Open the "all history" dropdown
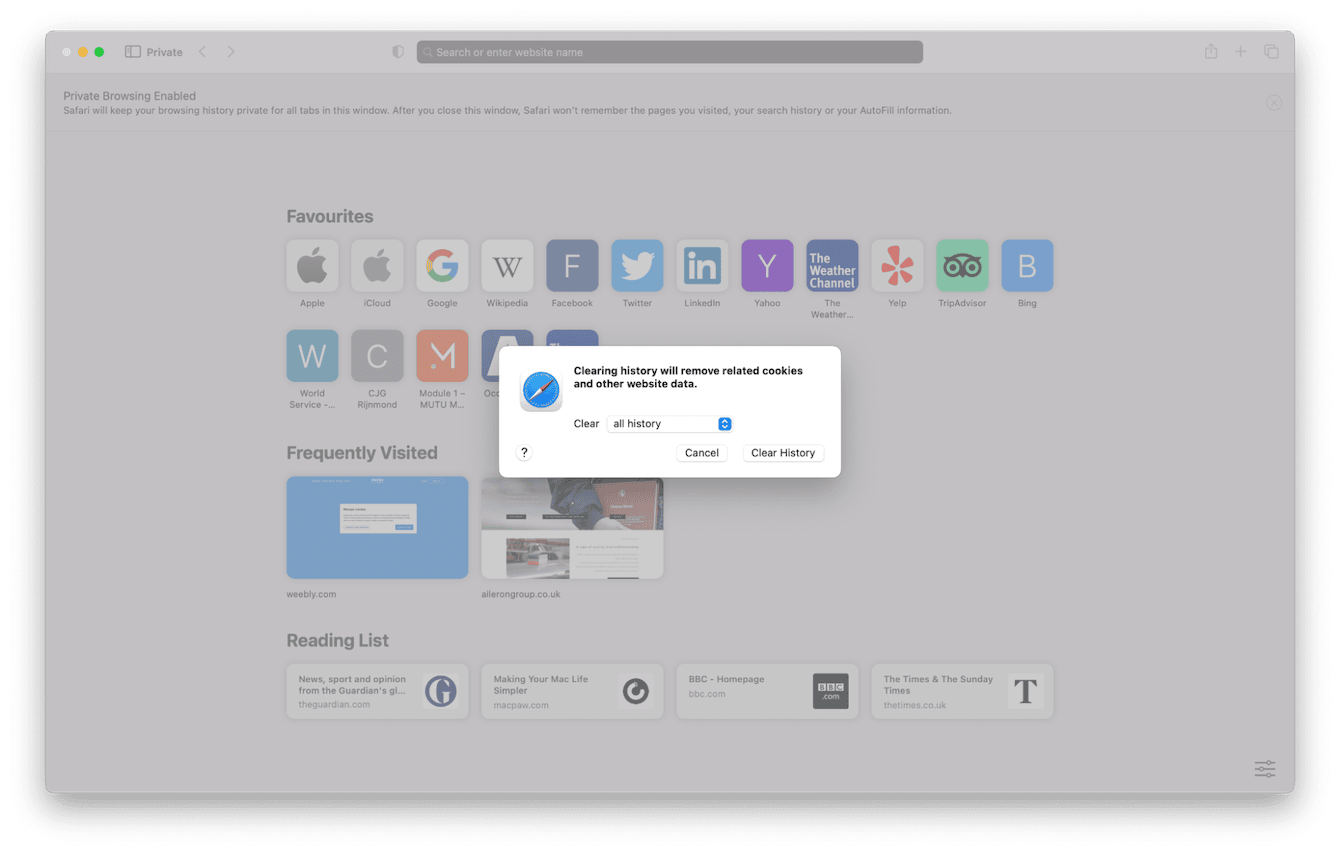This screenshot has width=1340, height=853. point(669,423)
